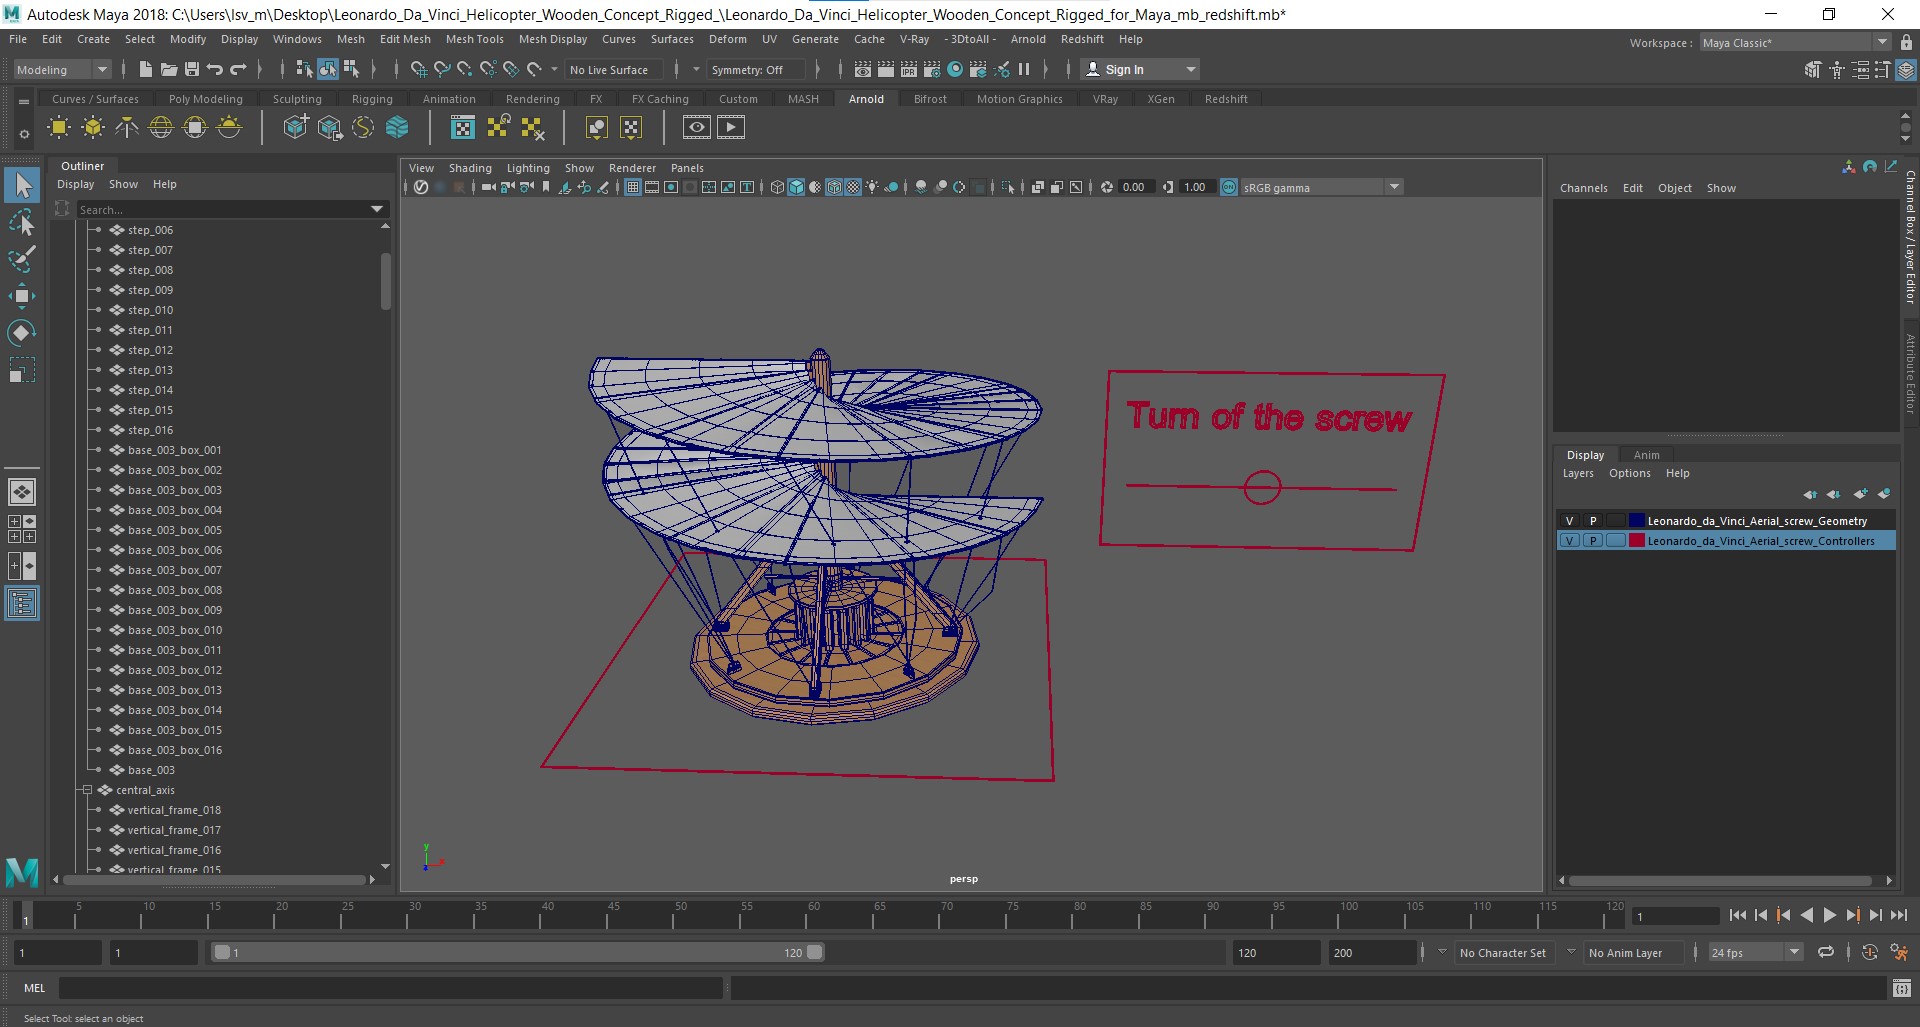
Task: Toggle viewport wireframe on shaded icon
Action: point(834,187)
